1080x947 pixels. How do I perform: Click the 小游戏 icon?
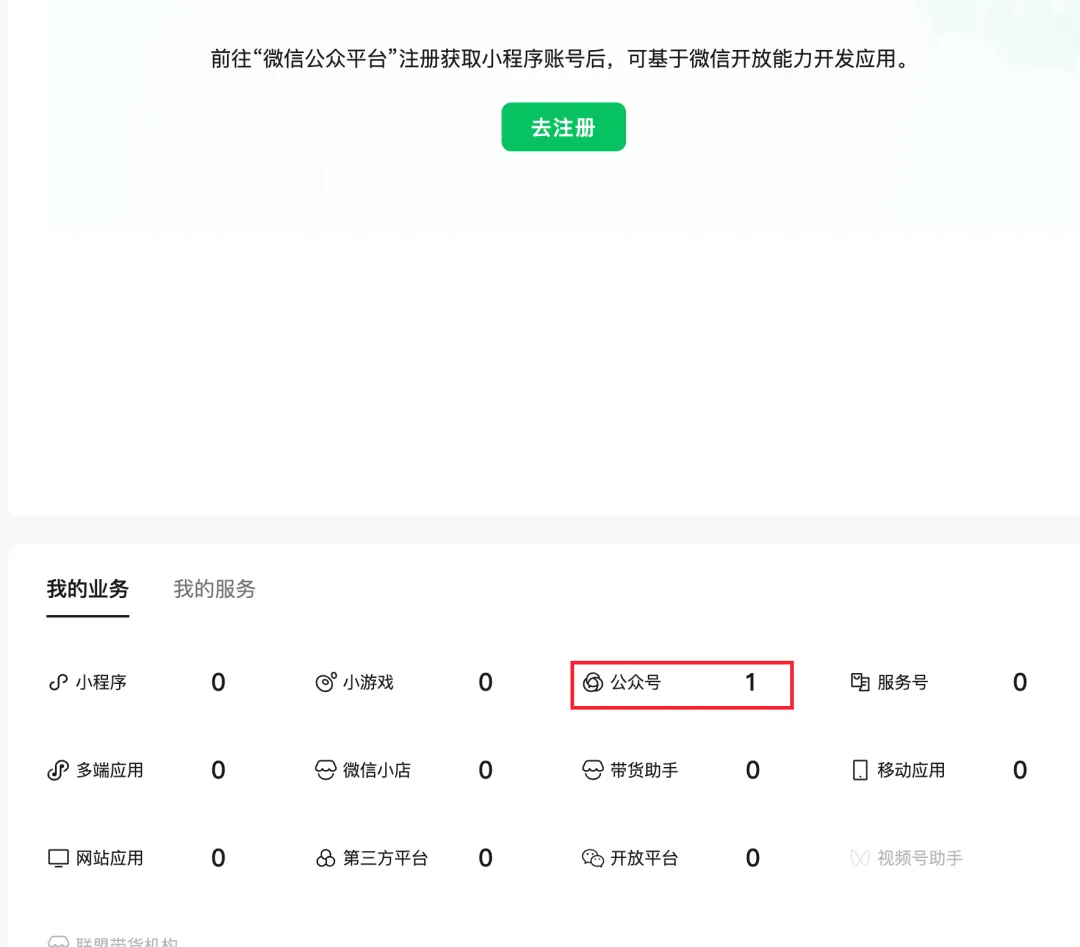point(326,683)
